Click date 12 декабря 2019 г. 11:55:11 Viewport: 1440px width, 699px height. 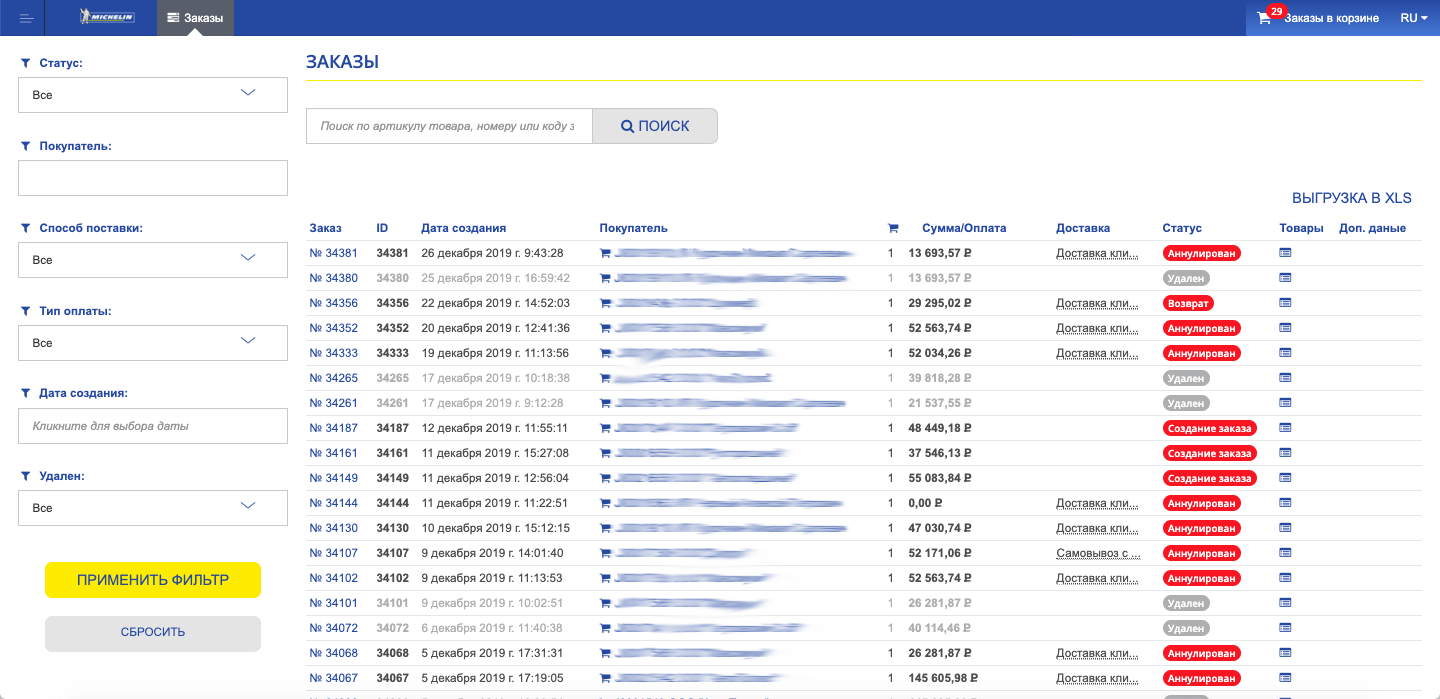(x=495, y=428)
